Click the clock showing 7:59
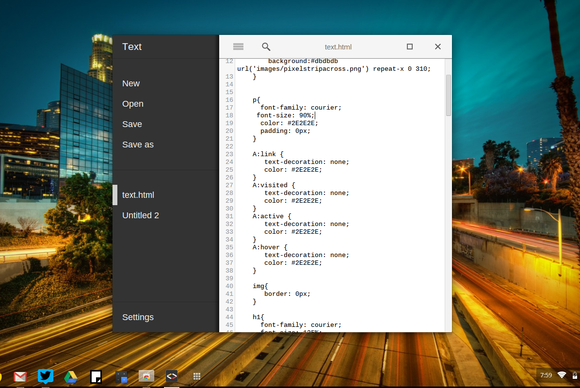The width and height of the screenshot is (580, 388). tap(546, 375)
